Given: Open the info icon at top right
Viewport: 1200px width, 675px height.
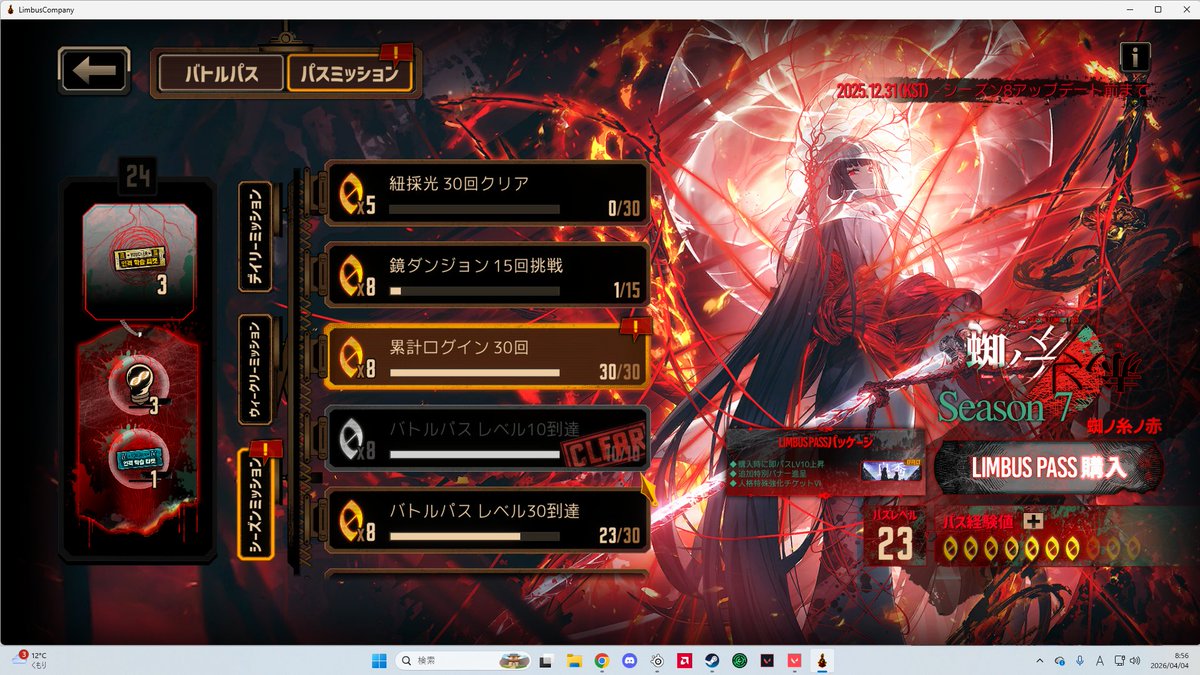Looking at the screenshot, I should click(x=1135, y=57).
